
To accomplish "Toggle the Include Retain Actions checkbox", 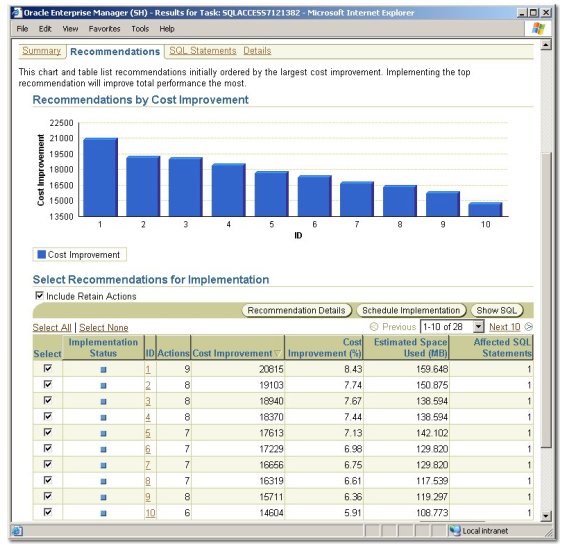I will (39, 296).
